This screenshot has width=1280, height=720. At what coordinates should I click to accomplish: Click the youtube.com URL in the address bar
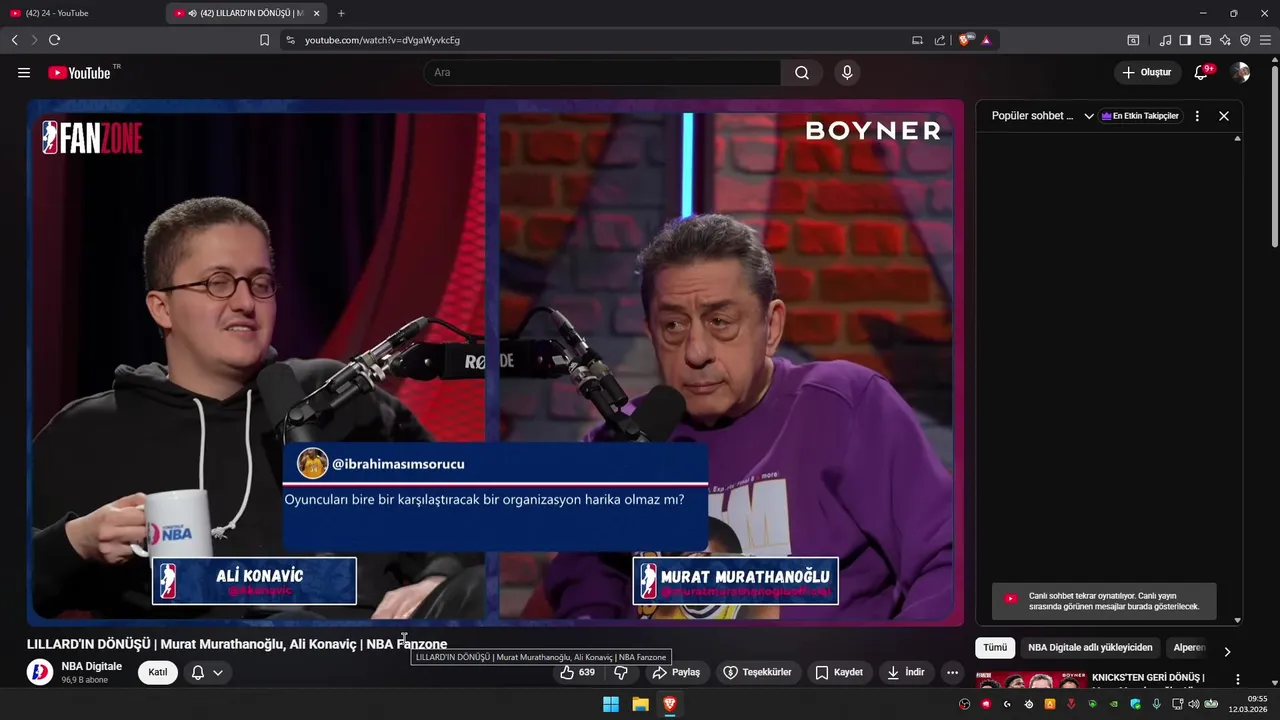coord(382,40)
